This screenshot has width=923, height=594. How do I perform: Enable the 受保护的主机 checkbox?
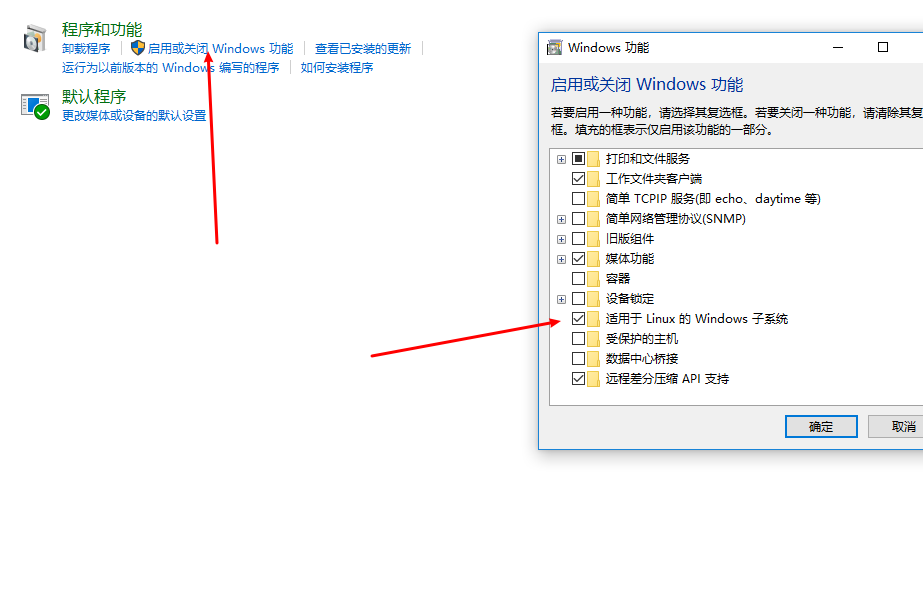pos(579,339)
